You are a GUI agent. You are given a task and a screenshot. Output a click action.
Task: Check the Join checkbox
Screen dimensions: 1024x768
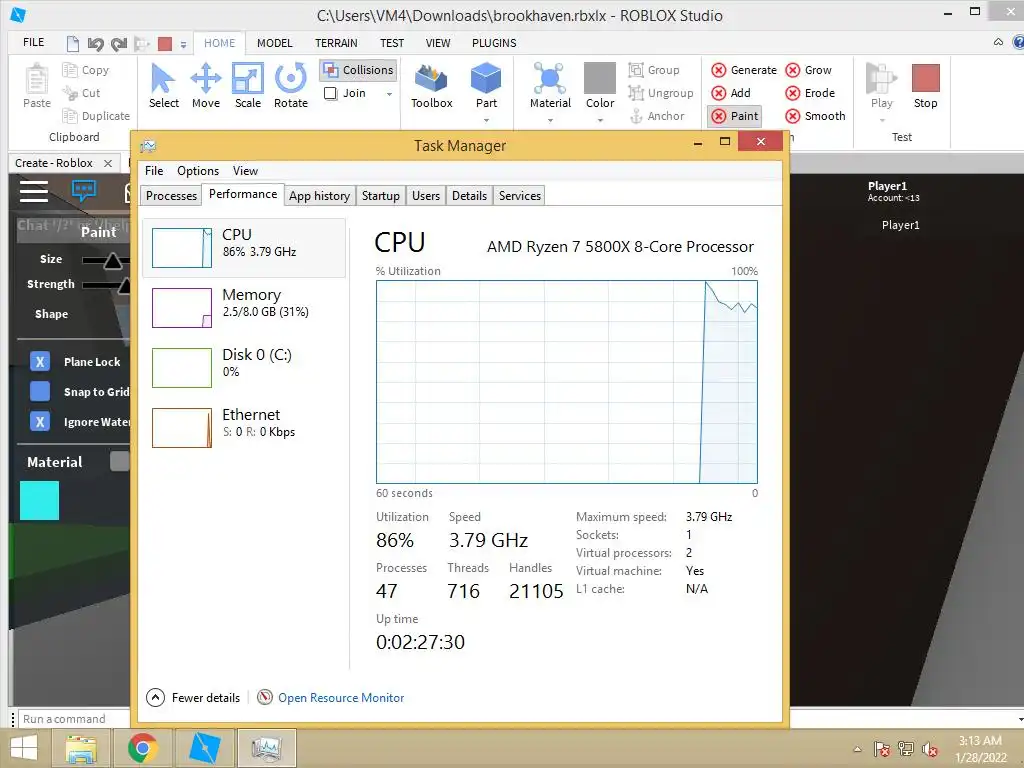(x=330, y=93)
